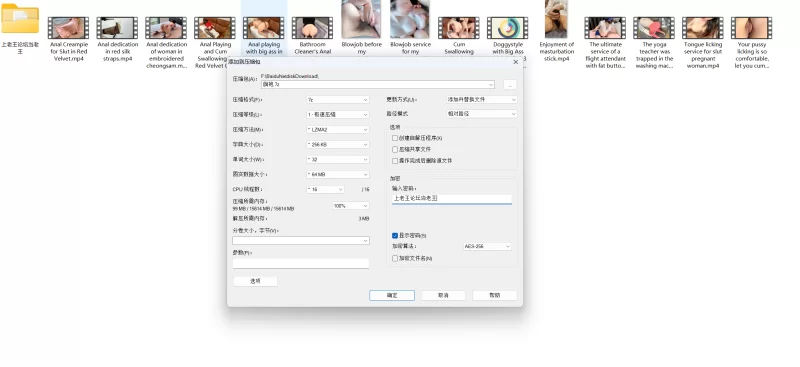Click the Options button at dialog bottom left
Image resolution: width=800 pixels, height=367 pixels.
pyautogui.click(x=255, y=281)
